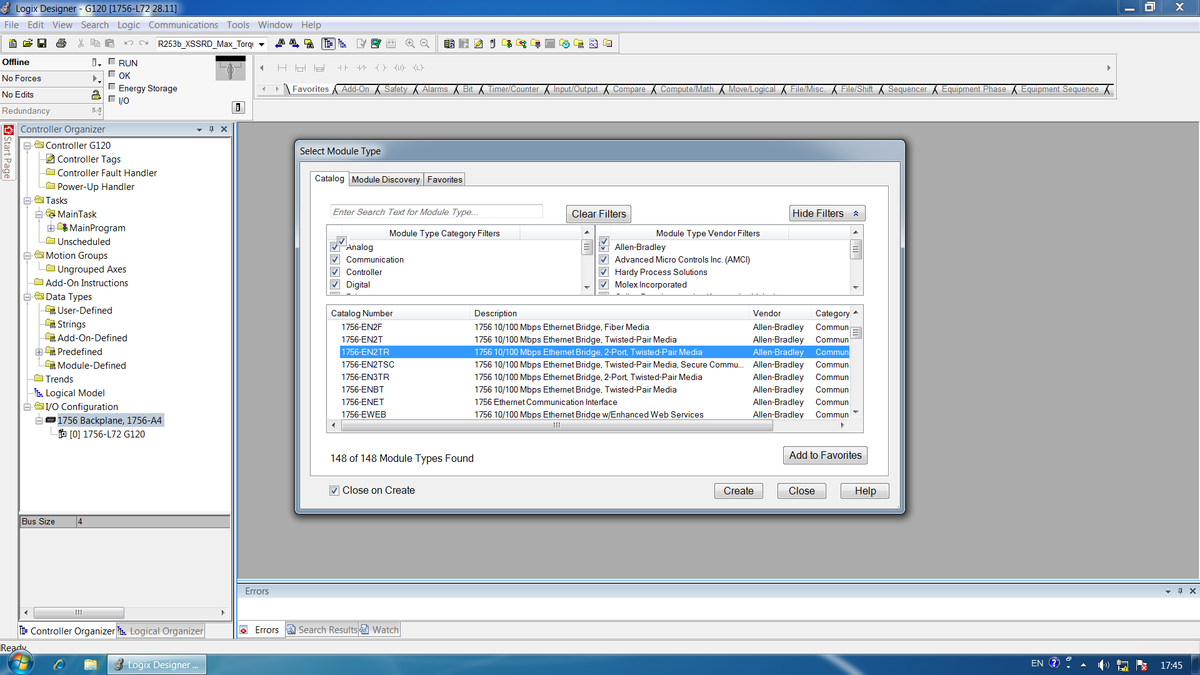Screen dimensions: 1200x675
Task: Click the Print icon in the toolbar
Action: [61, 44]
